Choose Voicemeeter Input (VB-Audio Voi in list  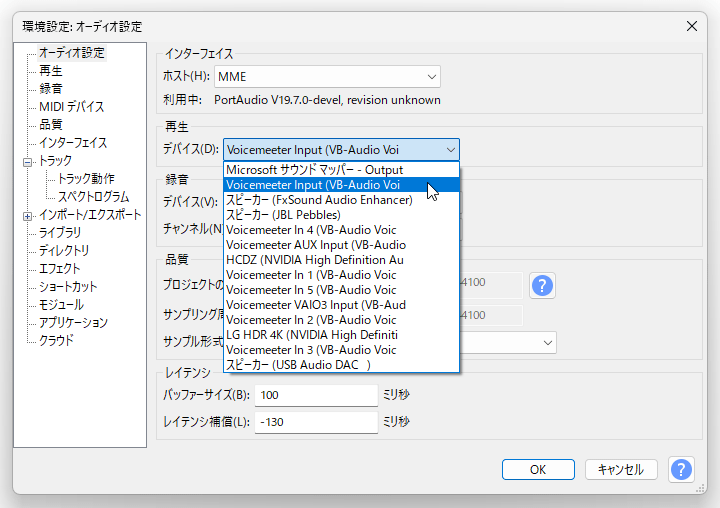(x=341, y=185)
